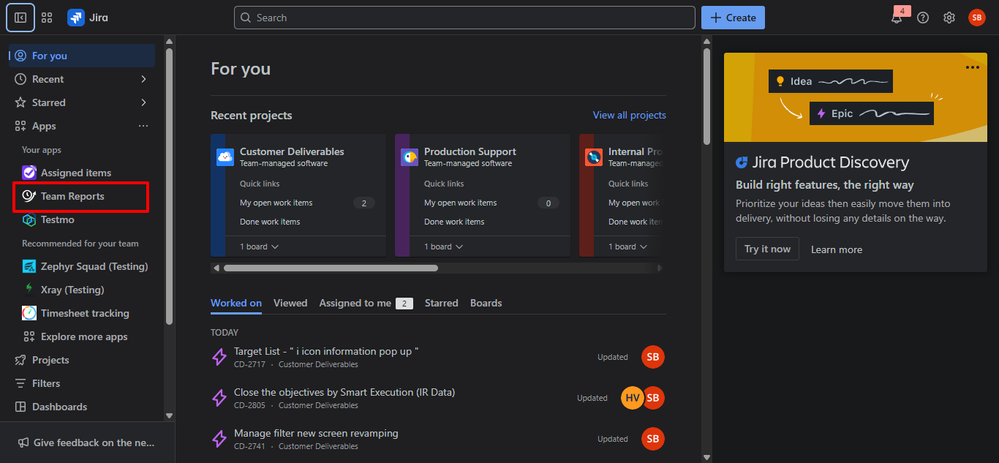Click the Assigned items app icon
999x463 pixels.
tap(29, 173)
